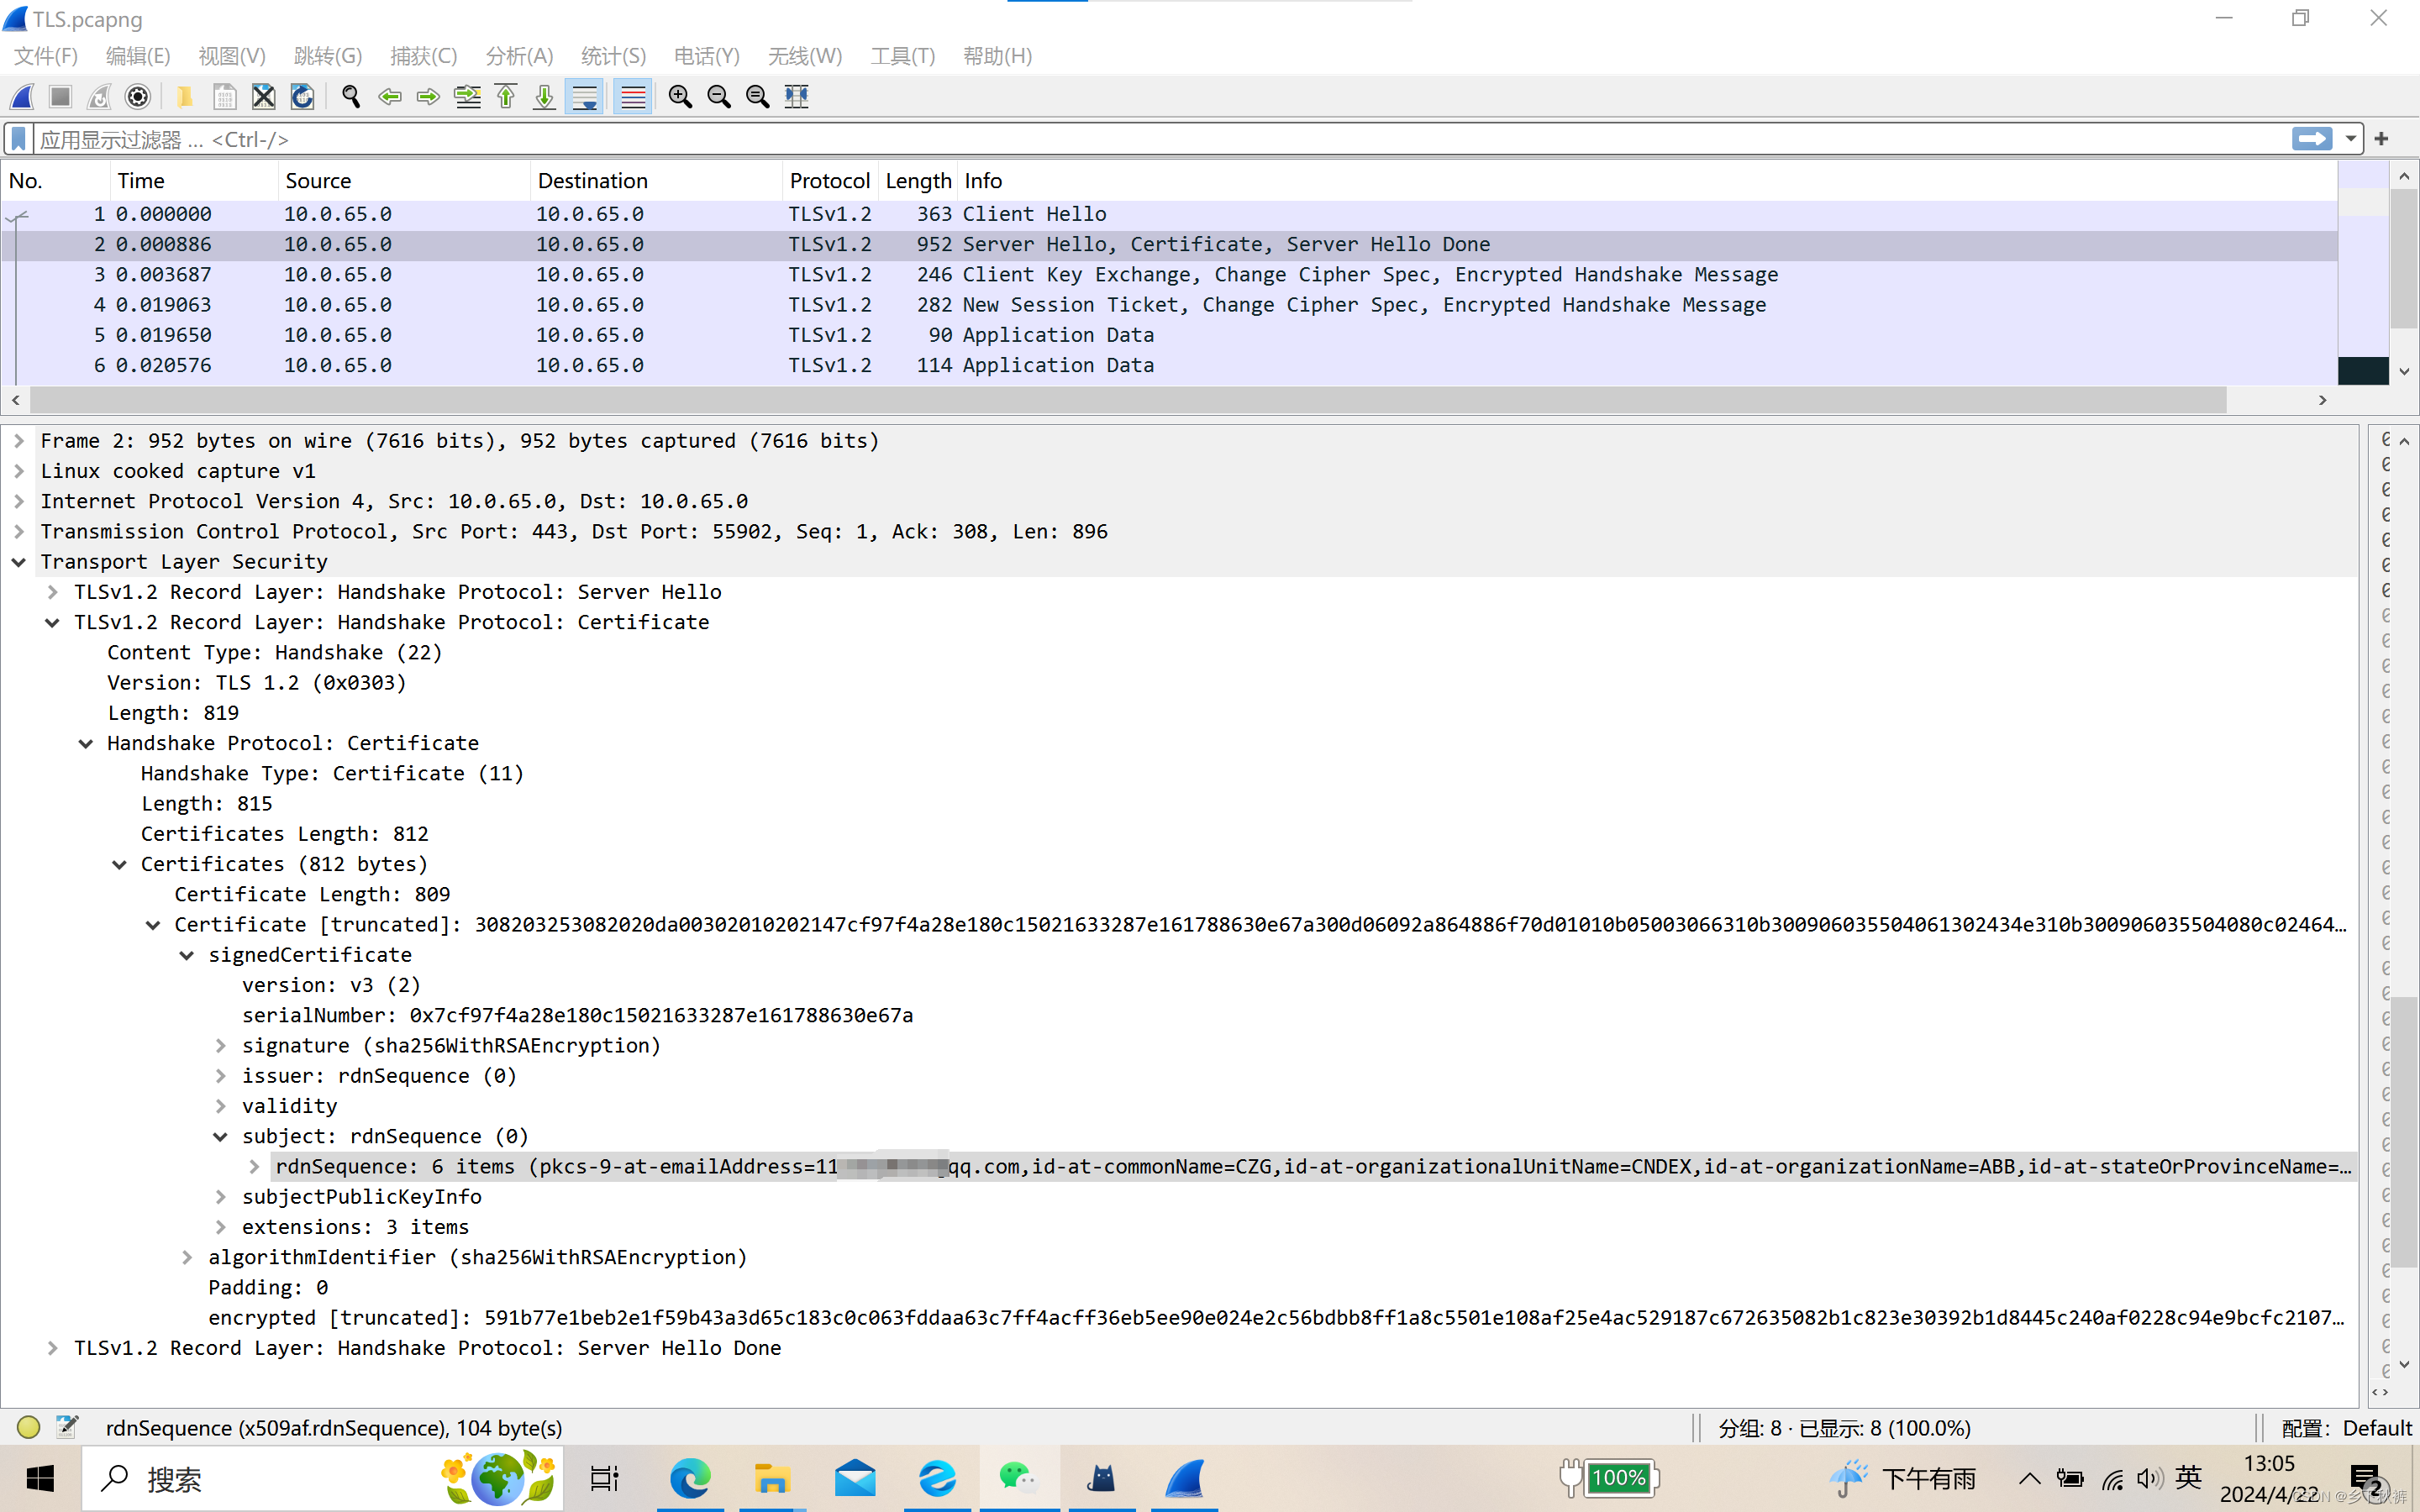Viewport: 2420px width, 1512px height.
Task: Open Microsoft Edge from the taskbar
Action: click(x=690, y=1478)
